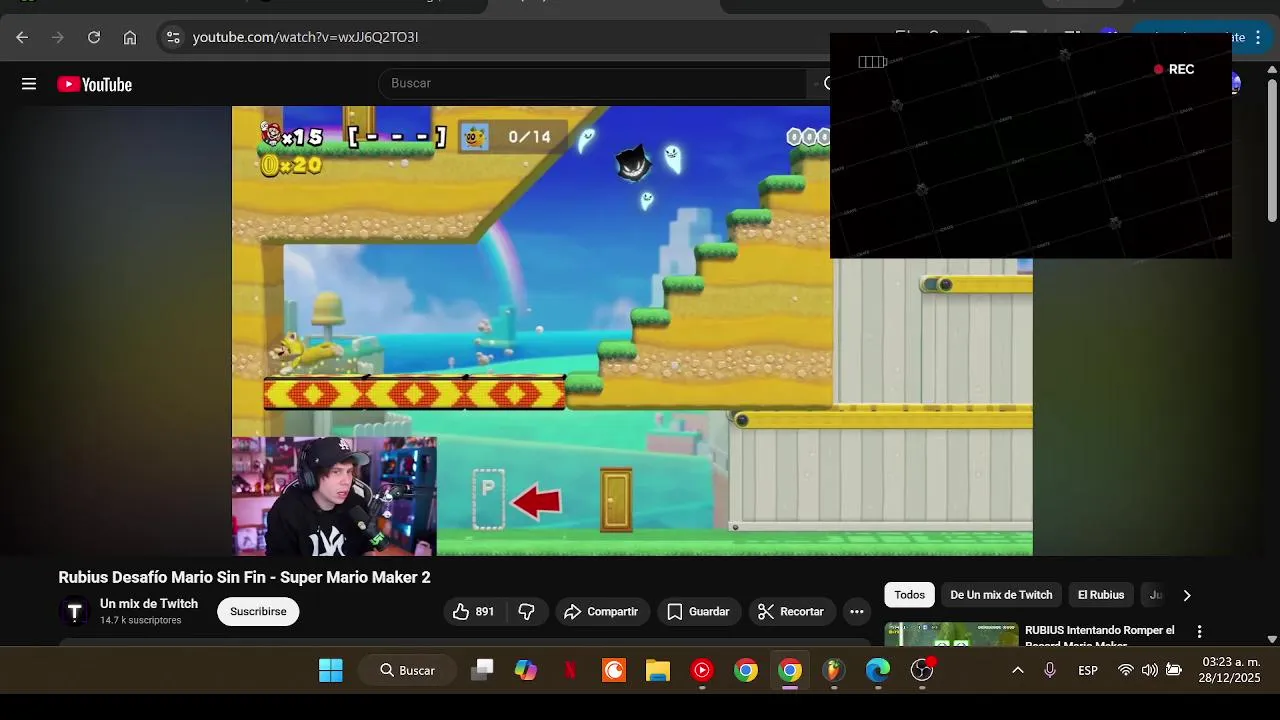
Task: Switch to active Chrome window on taskbar
Action: coord(790,670)
